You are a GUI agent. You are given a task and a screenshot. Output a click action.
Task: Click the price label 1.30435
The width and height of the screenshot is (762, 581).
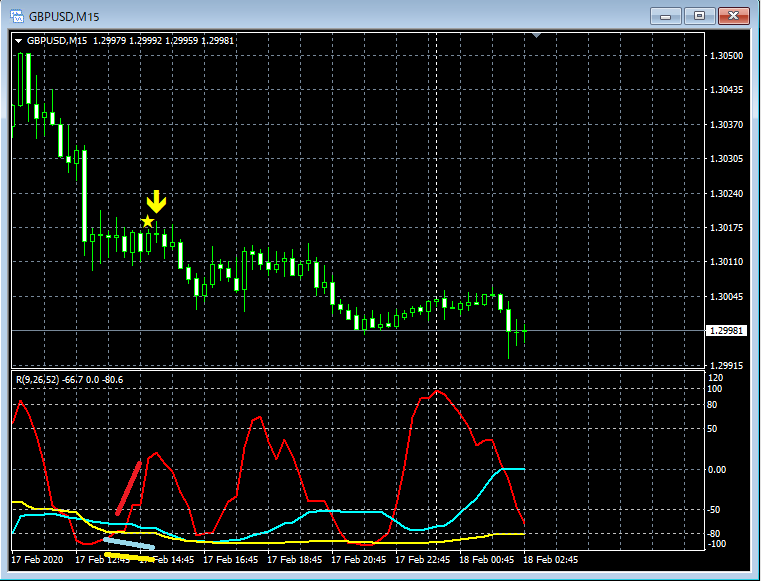(726, 90)
